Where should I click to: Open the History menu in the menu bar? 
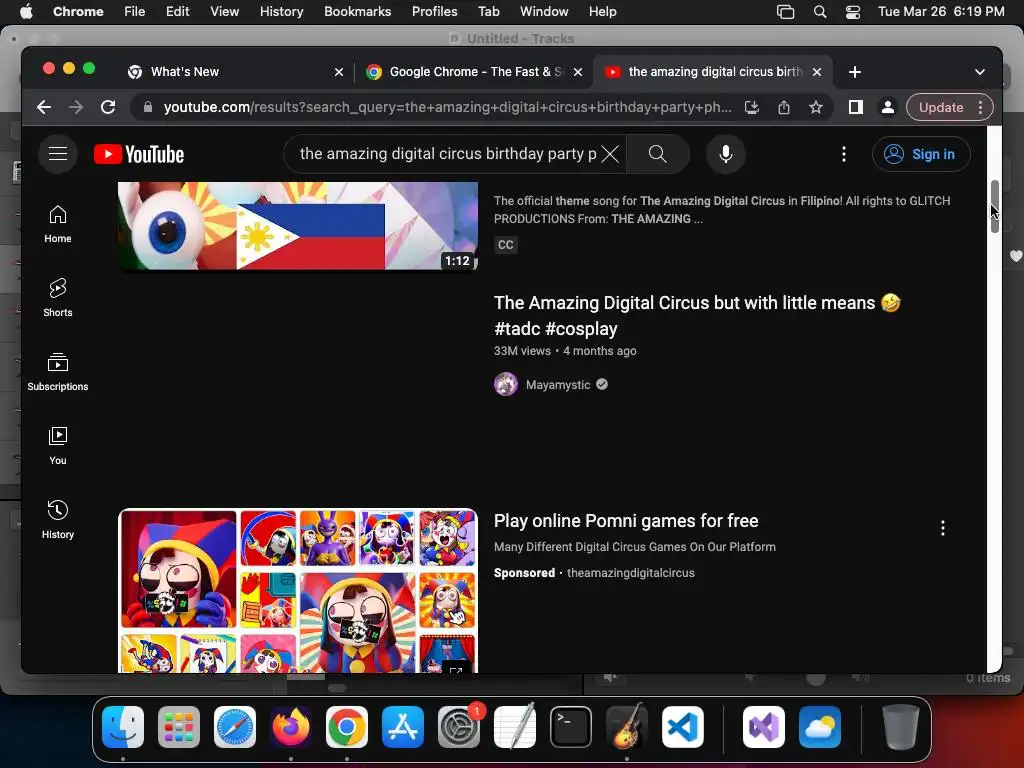[x=281, y=12]
